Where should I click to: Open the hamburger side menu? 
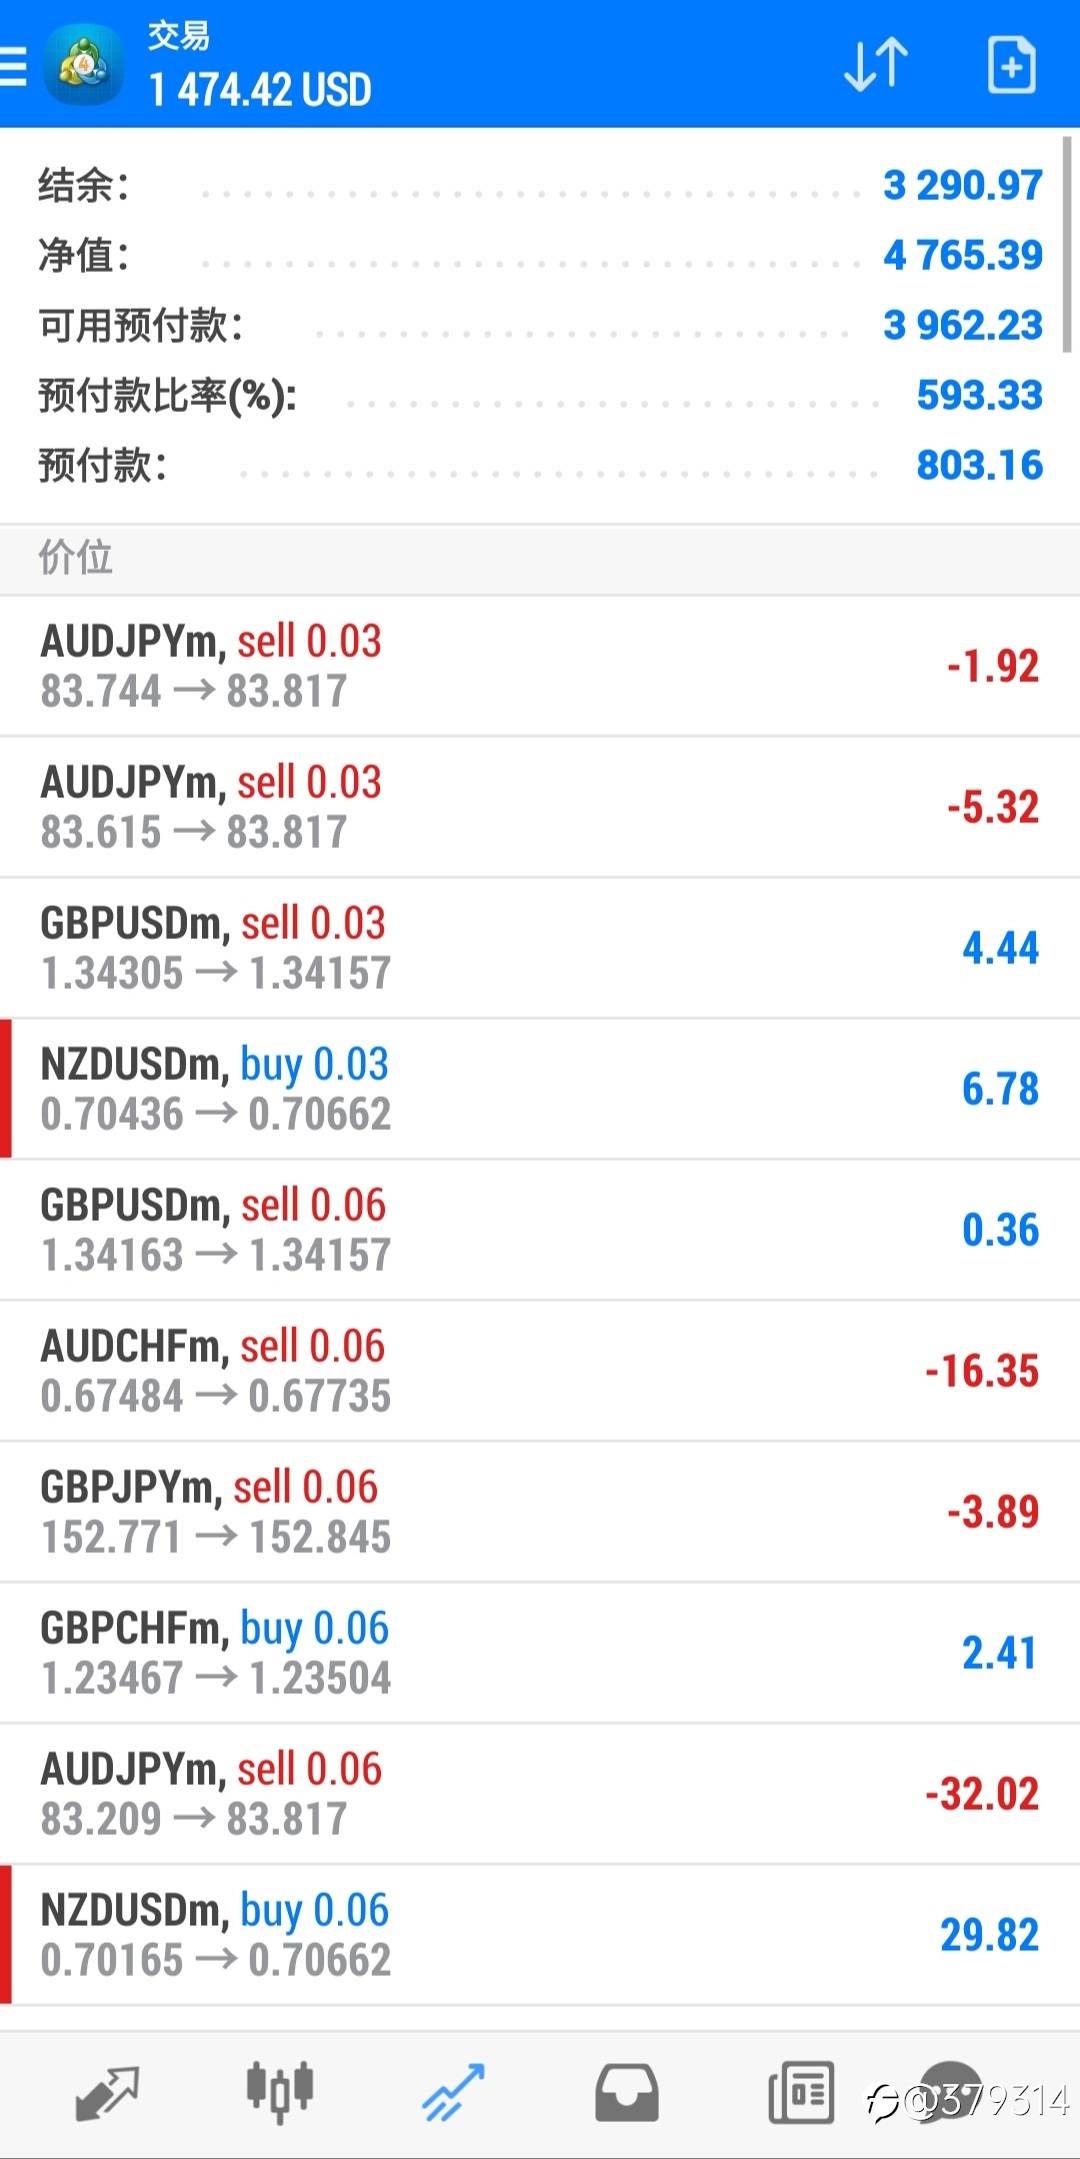coord(14,66)
